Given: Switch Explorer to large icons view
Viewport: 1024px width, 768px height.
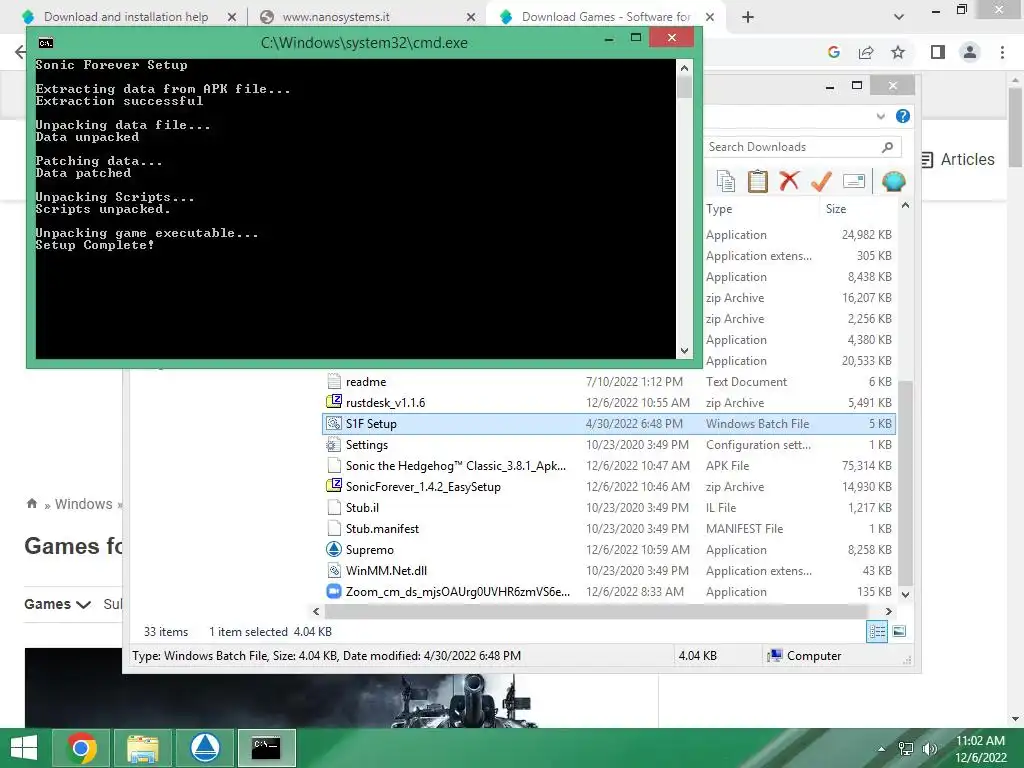Looking at the screenshot, I should (x=899, y=631).
